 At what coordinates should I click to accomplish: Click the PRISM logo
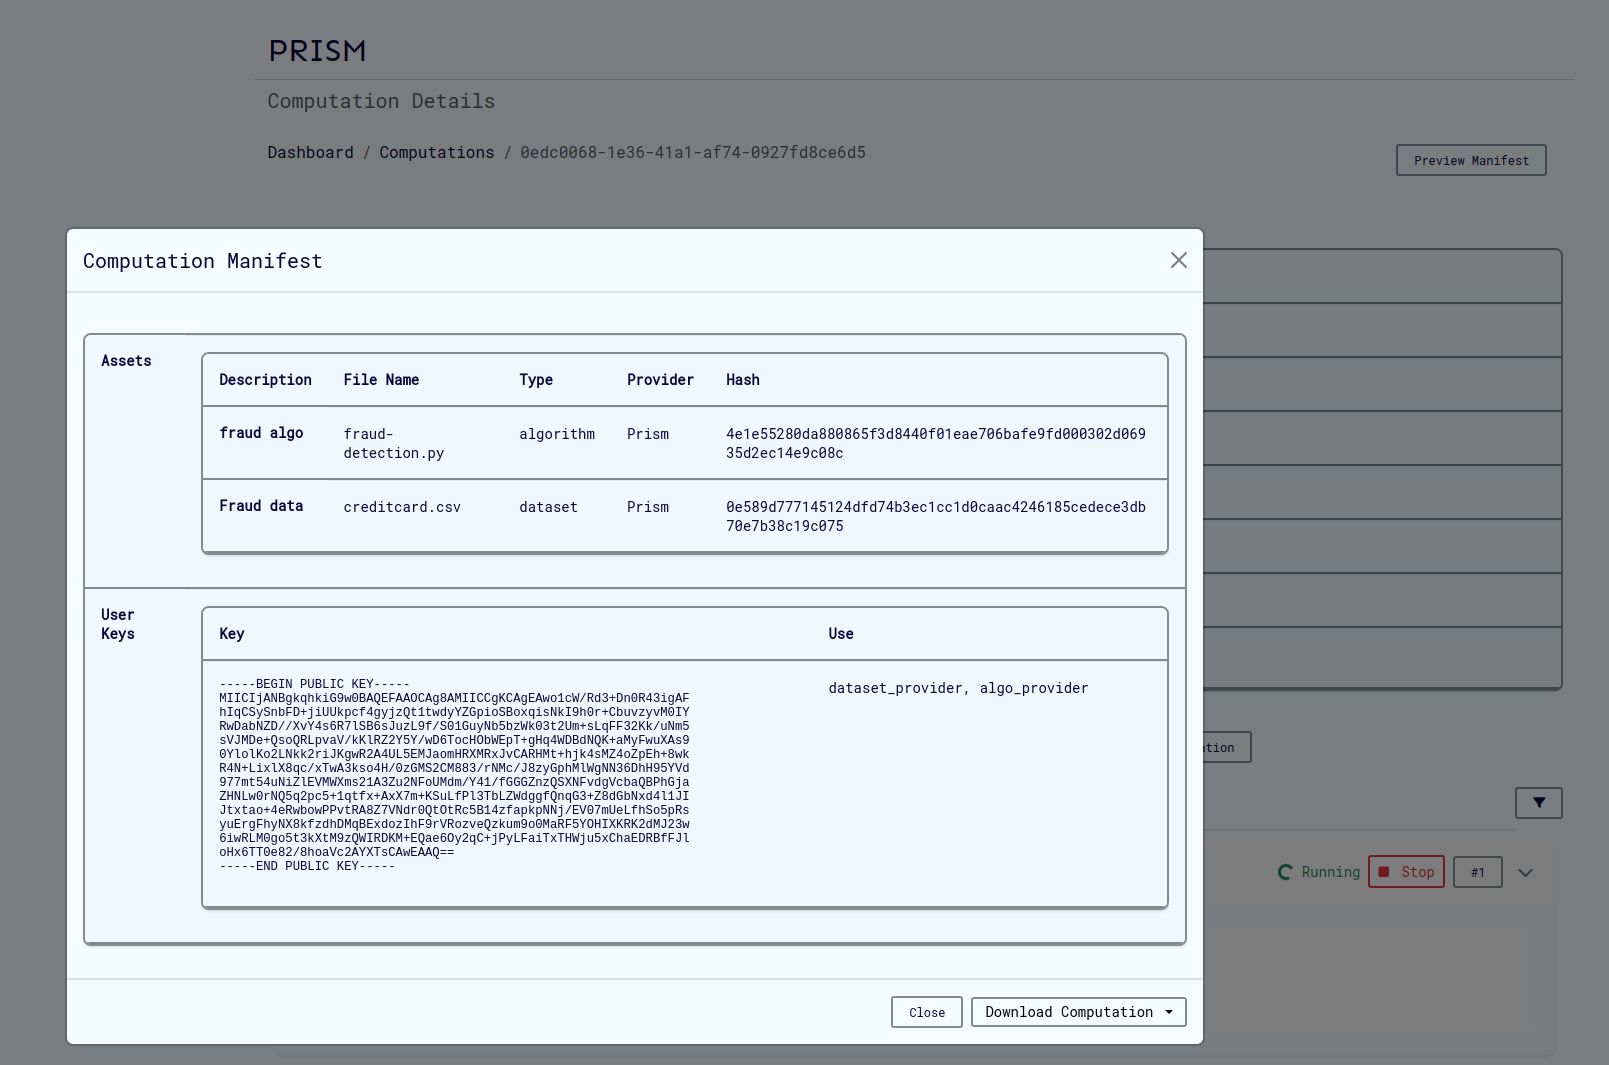(x=317, y=51)
